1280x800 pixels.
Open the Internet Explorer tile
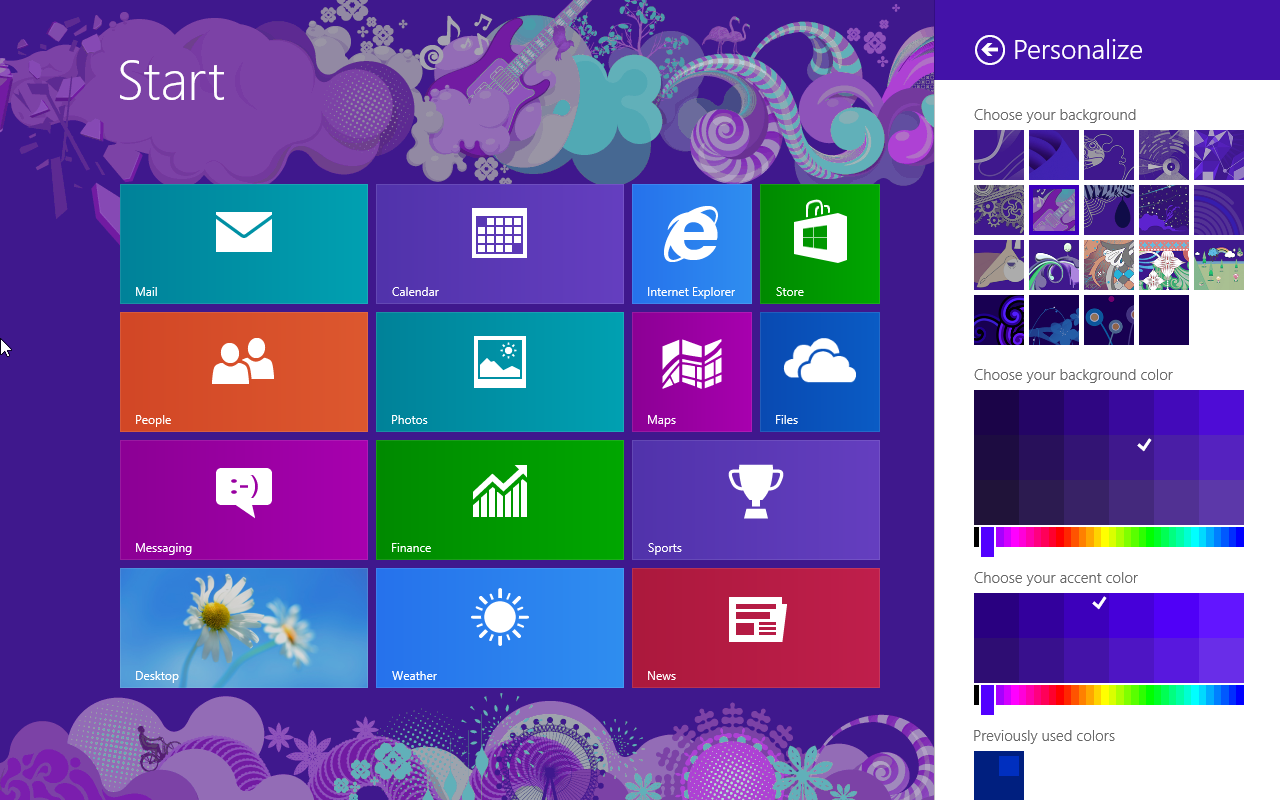click(692, 244)
